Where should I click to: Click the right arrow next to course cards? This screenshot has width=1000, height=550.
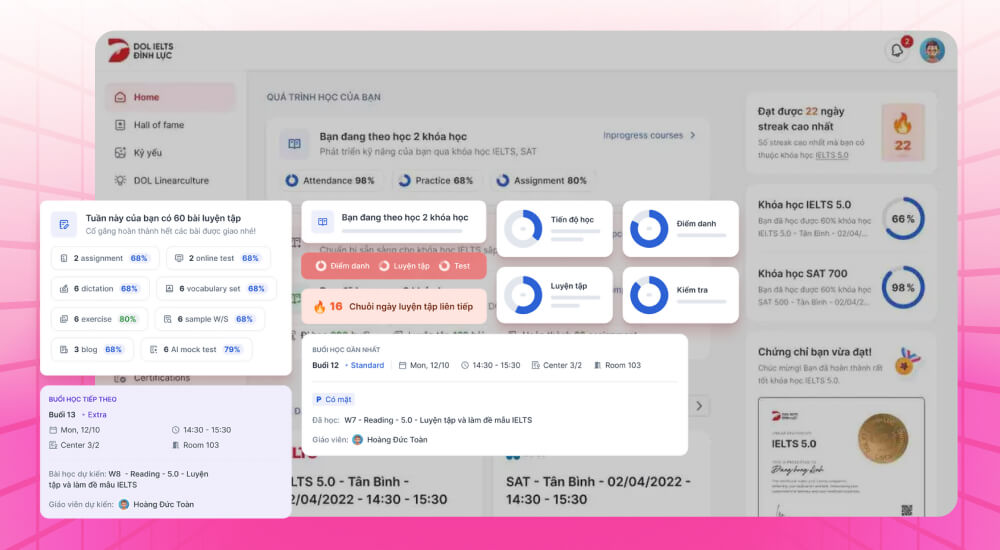(x=701, y=405)
